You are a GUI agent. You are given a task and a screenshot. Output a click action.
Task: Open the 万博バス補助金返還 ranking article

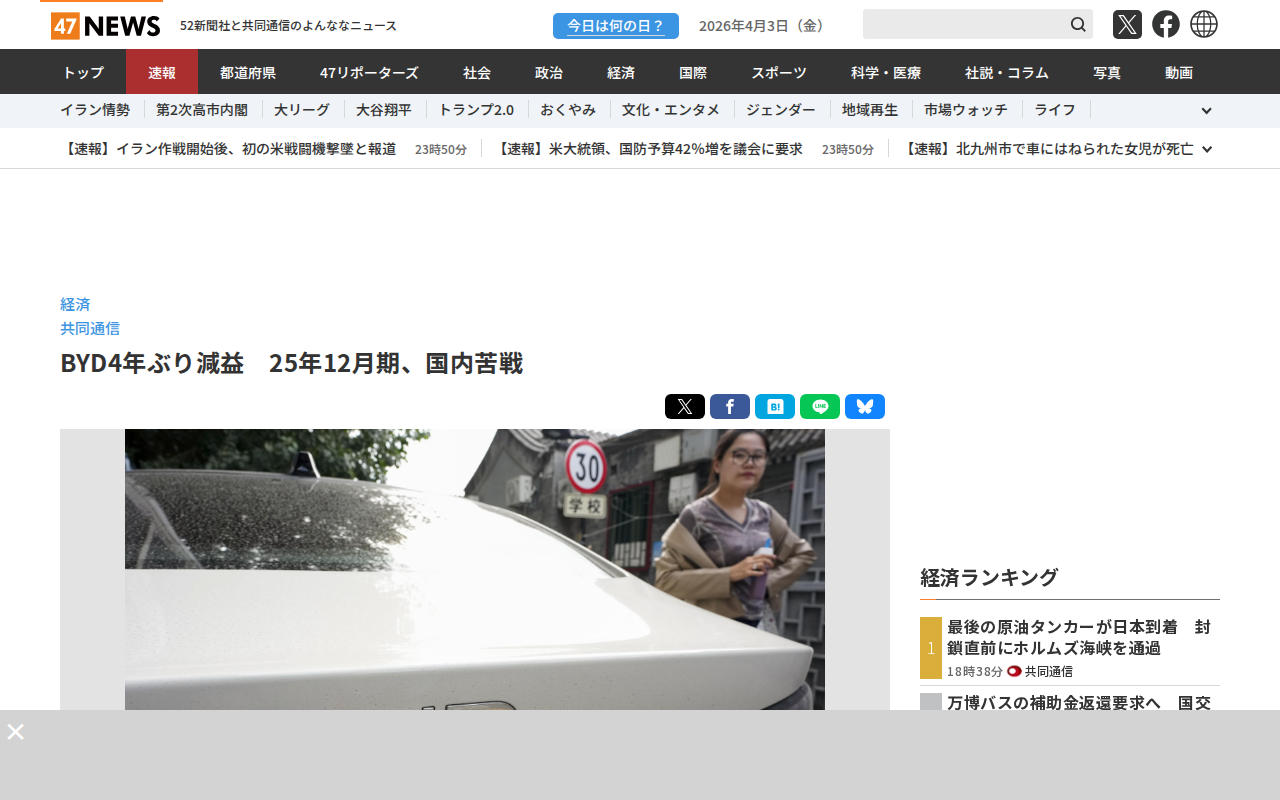pos(1079,702)
